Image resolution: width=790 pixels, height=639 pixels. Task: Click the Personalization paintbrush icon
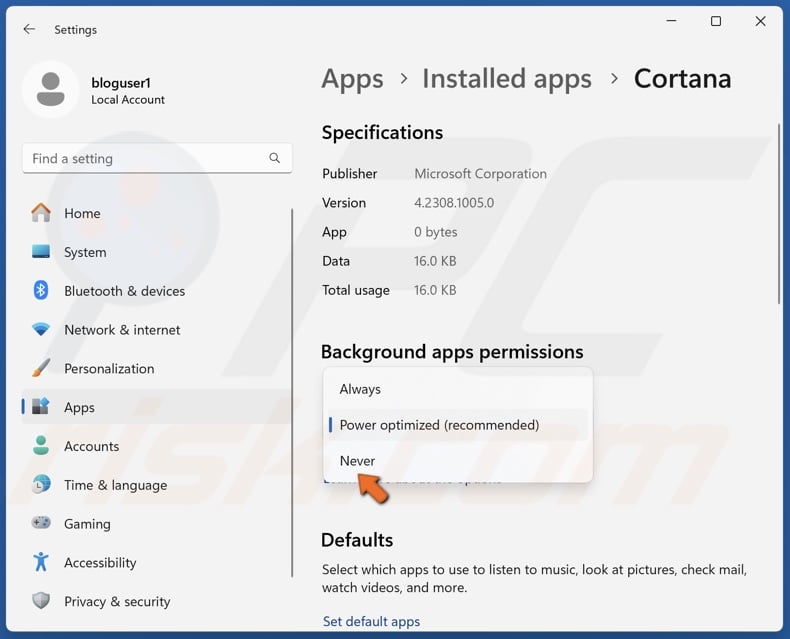click(41, 368)
